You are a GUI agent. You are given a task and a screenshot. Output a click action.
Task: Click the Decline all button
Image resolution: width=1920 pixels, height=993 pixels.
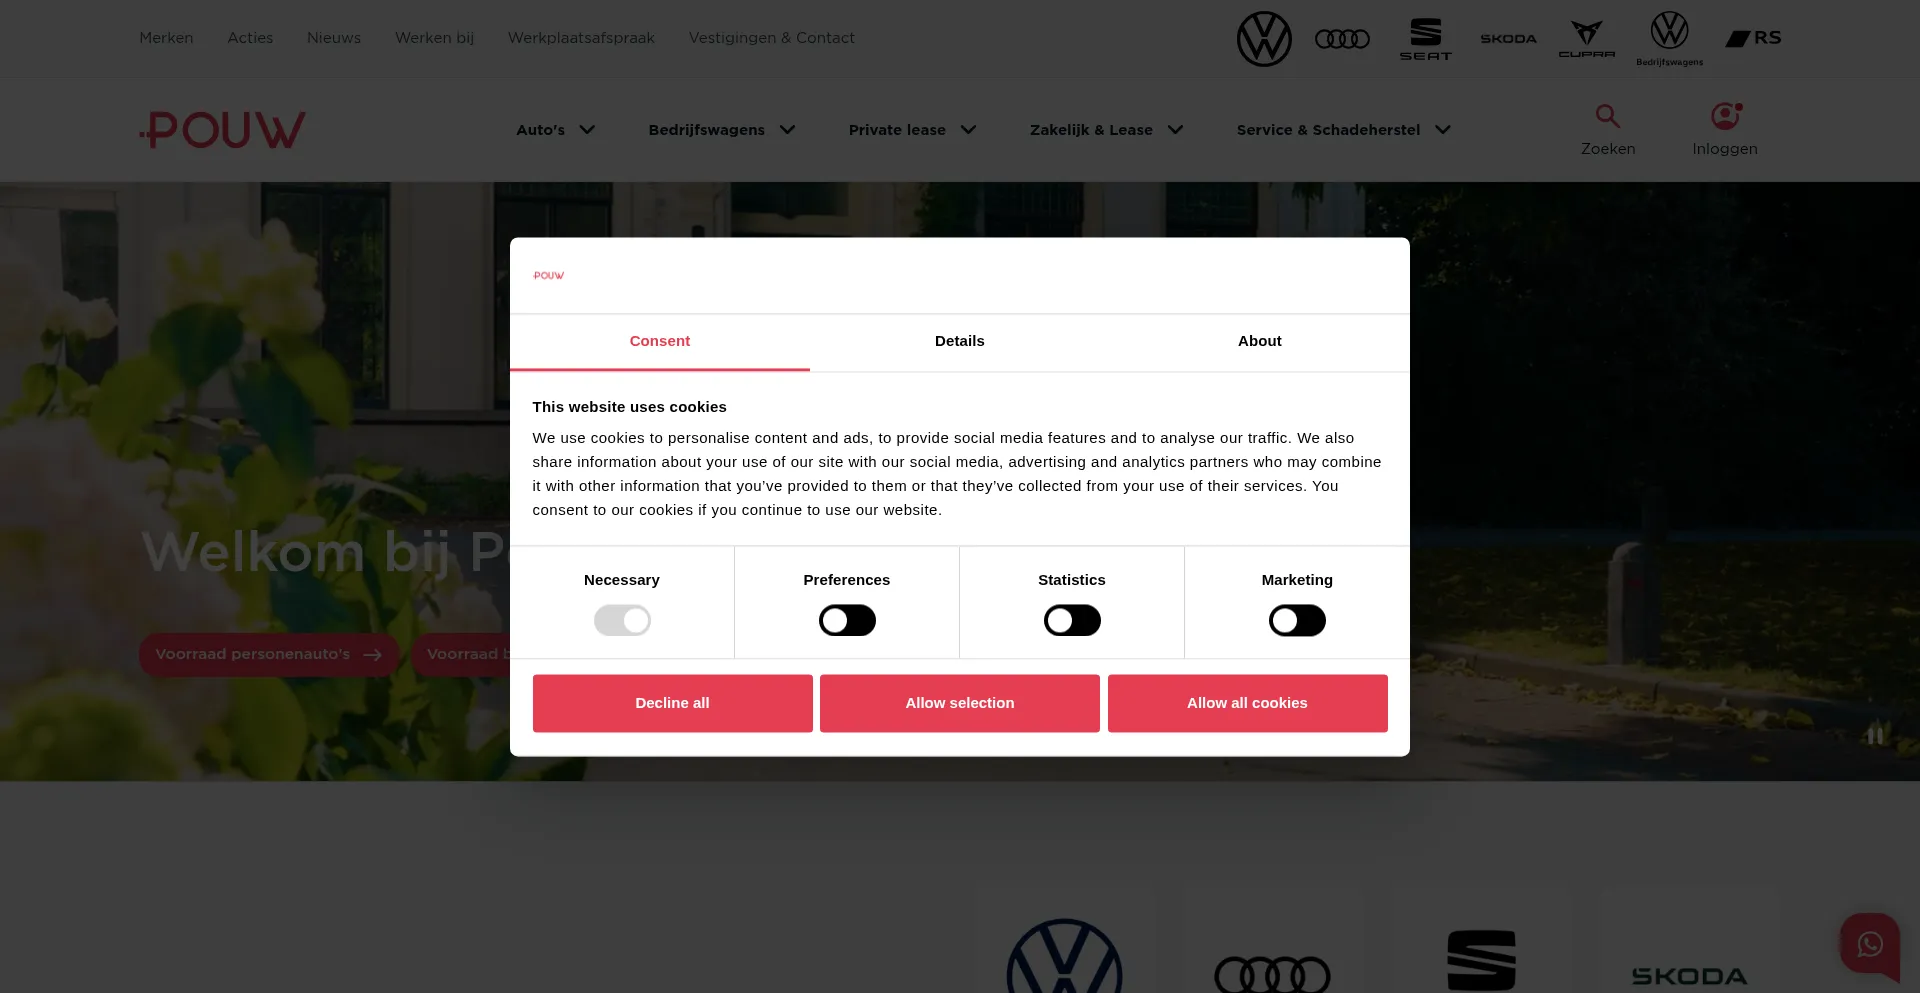pos(672,703)
